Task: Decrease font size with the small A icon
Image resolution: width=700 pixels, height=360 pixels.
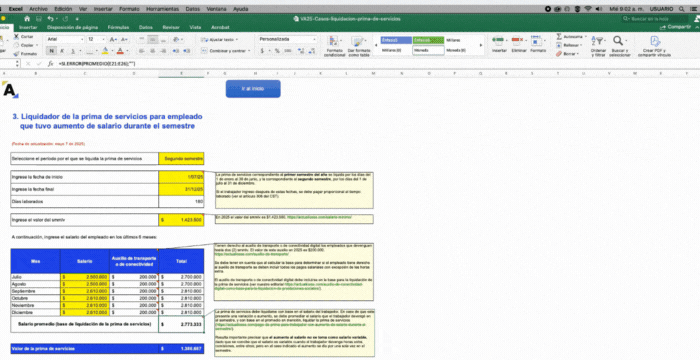Action: 125,39
